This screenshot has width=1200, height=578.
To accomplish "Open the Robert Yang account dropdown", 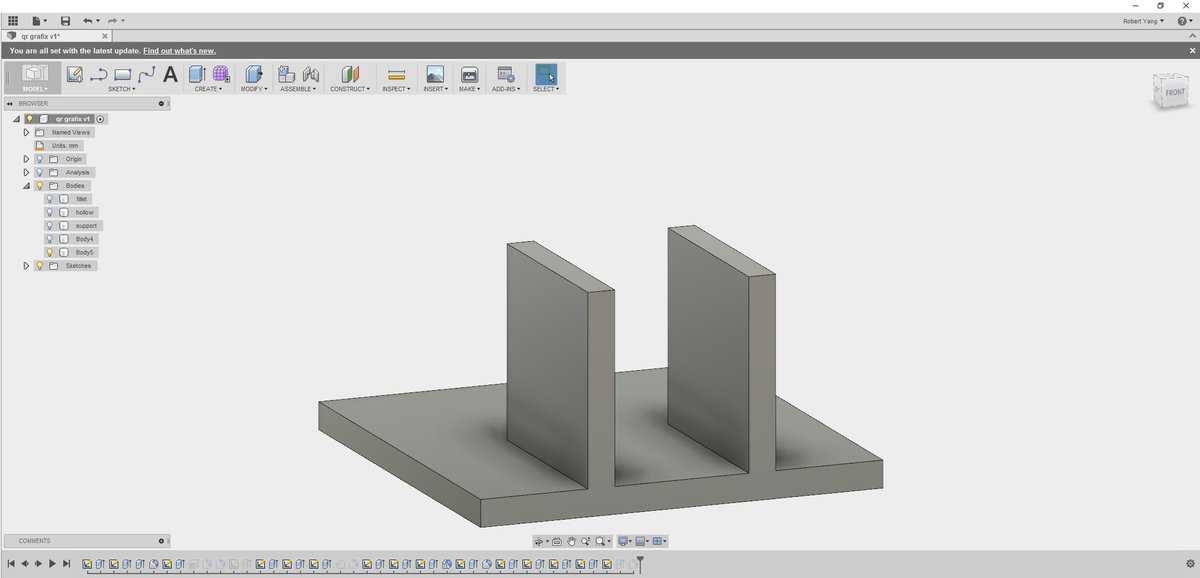I will (1143, 20).
